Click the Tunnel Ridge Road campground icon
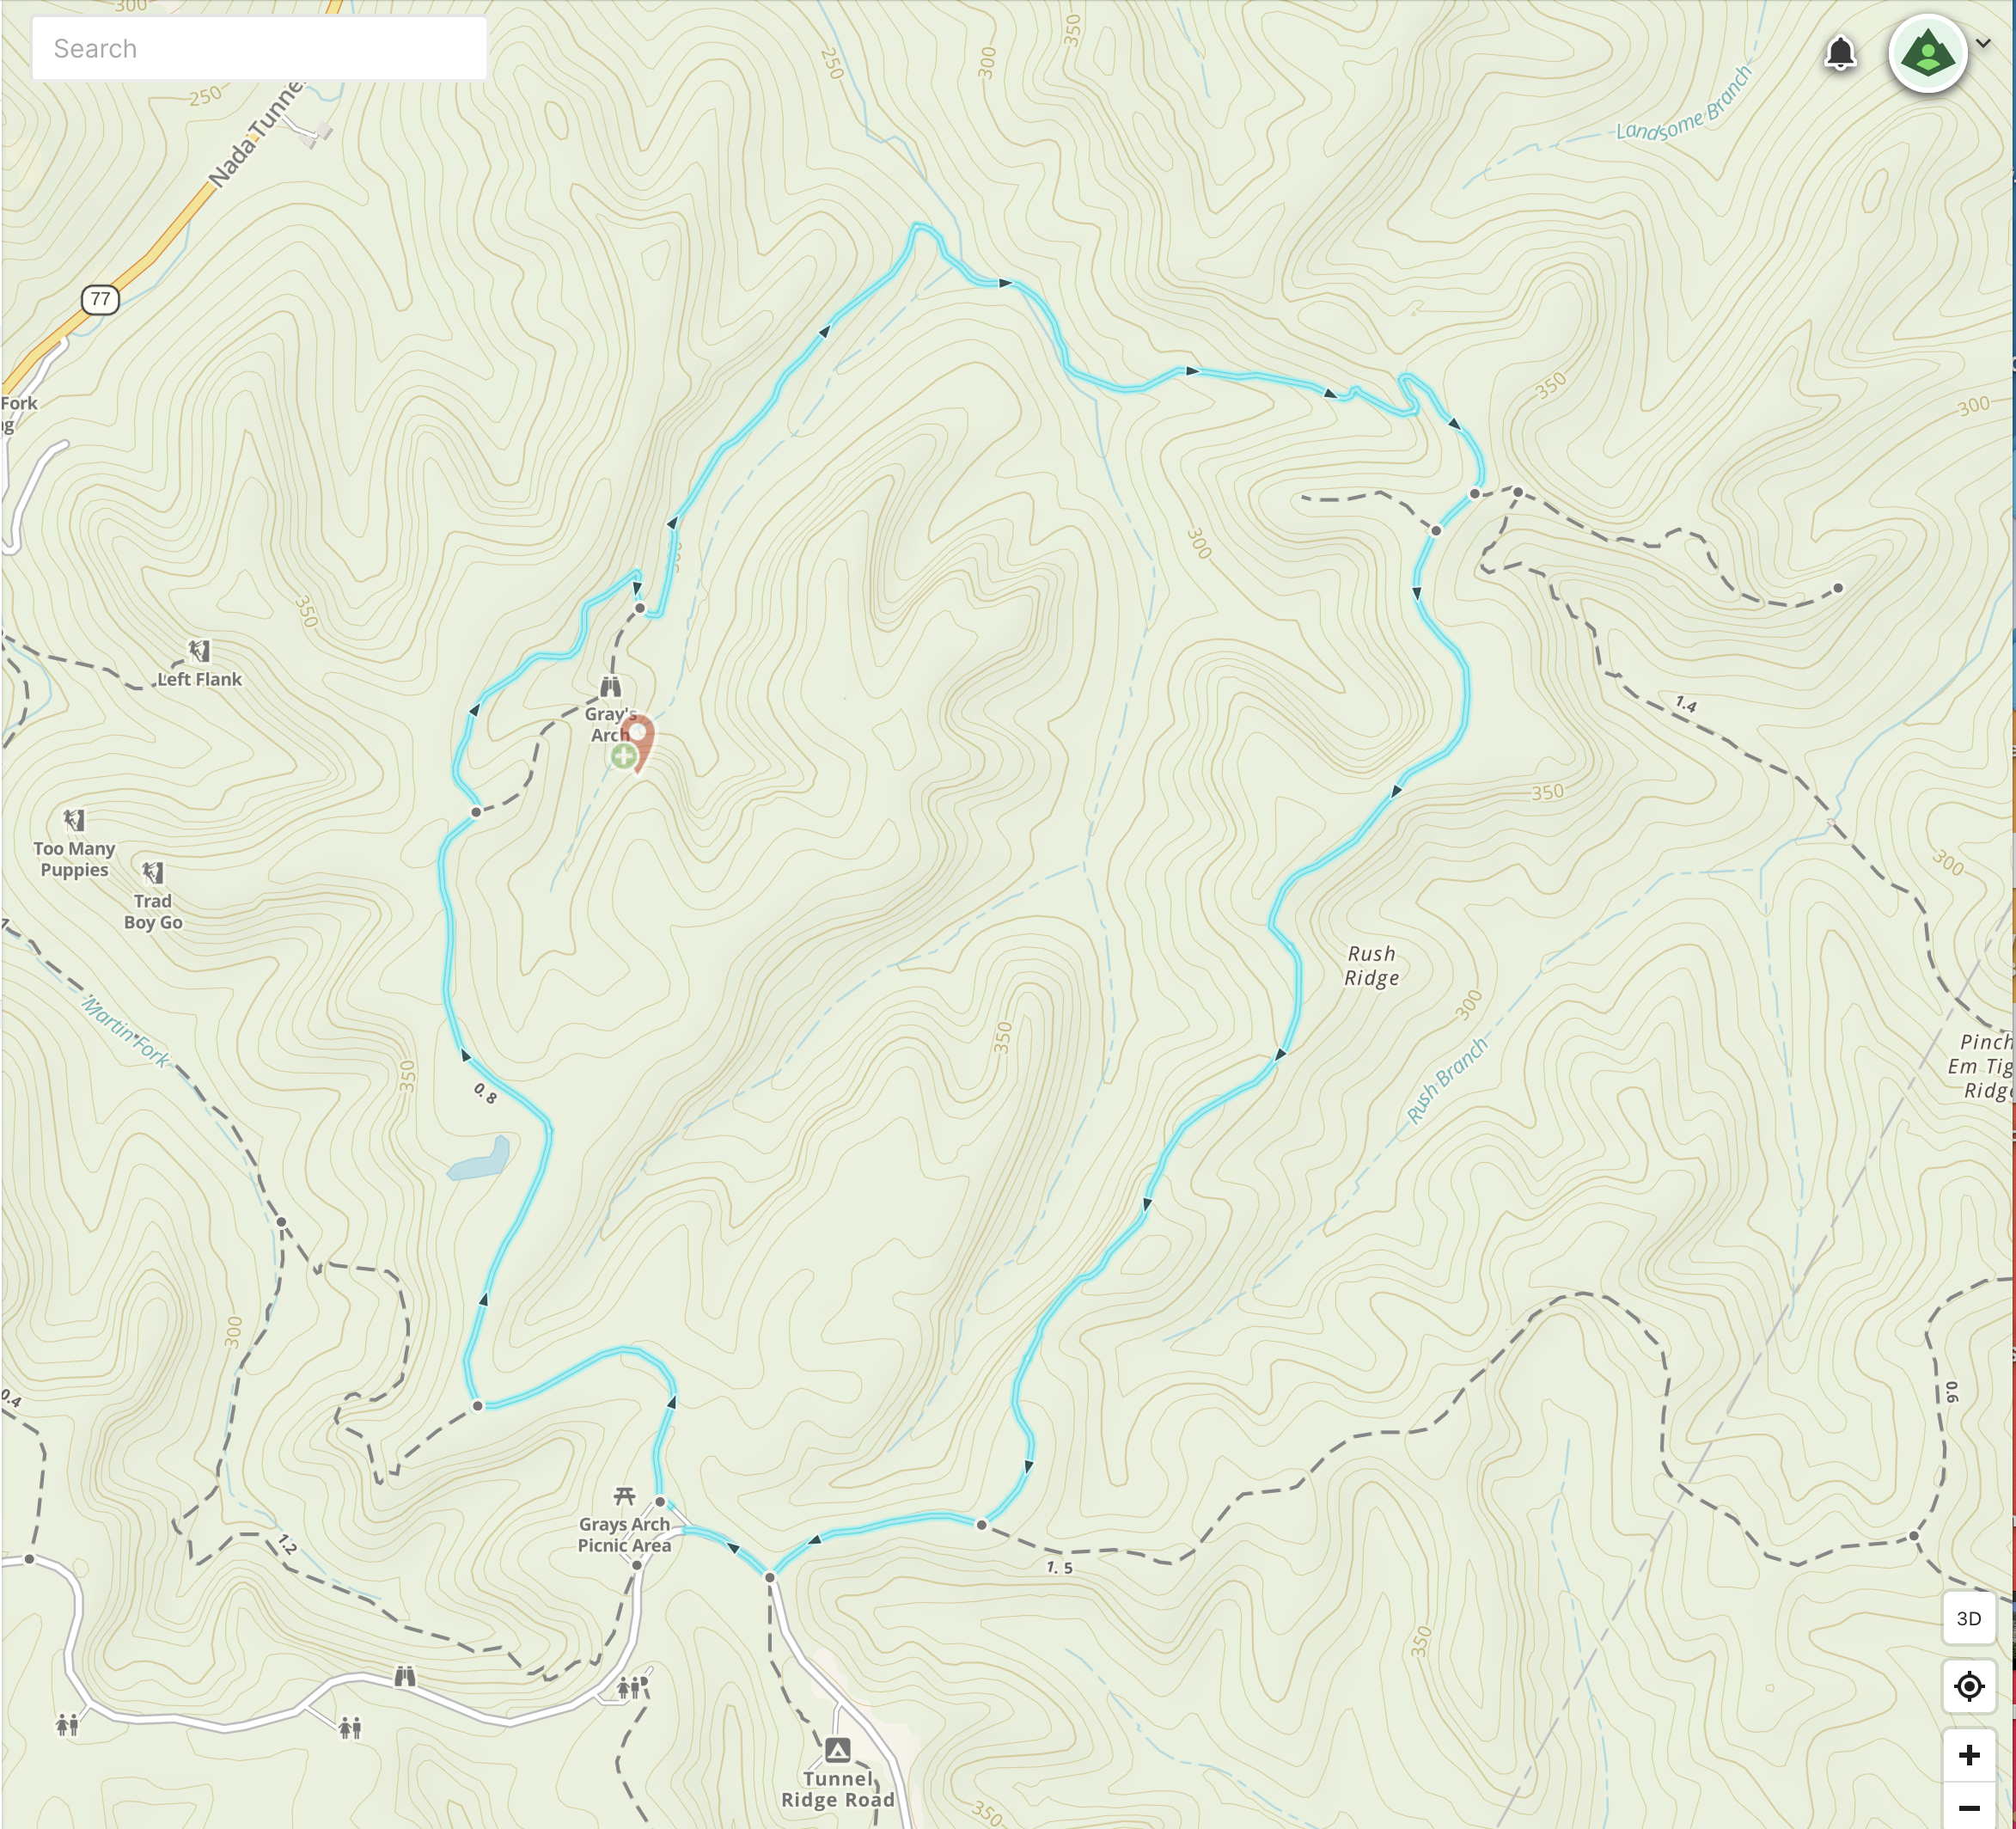The width and height of the screenshot is (2016, 1829). click(x=837, y=1750)
